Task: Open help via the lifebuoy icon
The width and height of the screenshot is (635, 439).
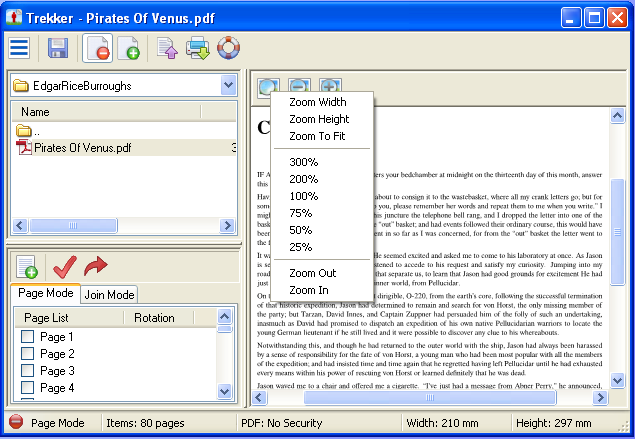Action: click(228, 48)
